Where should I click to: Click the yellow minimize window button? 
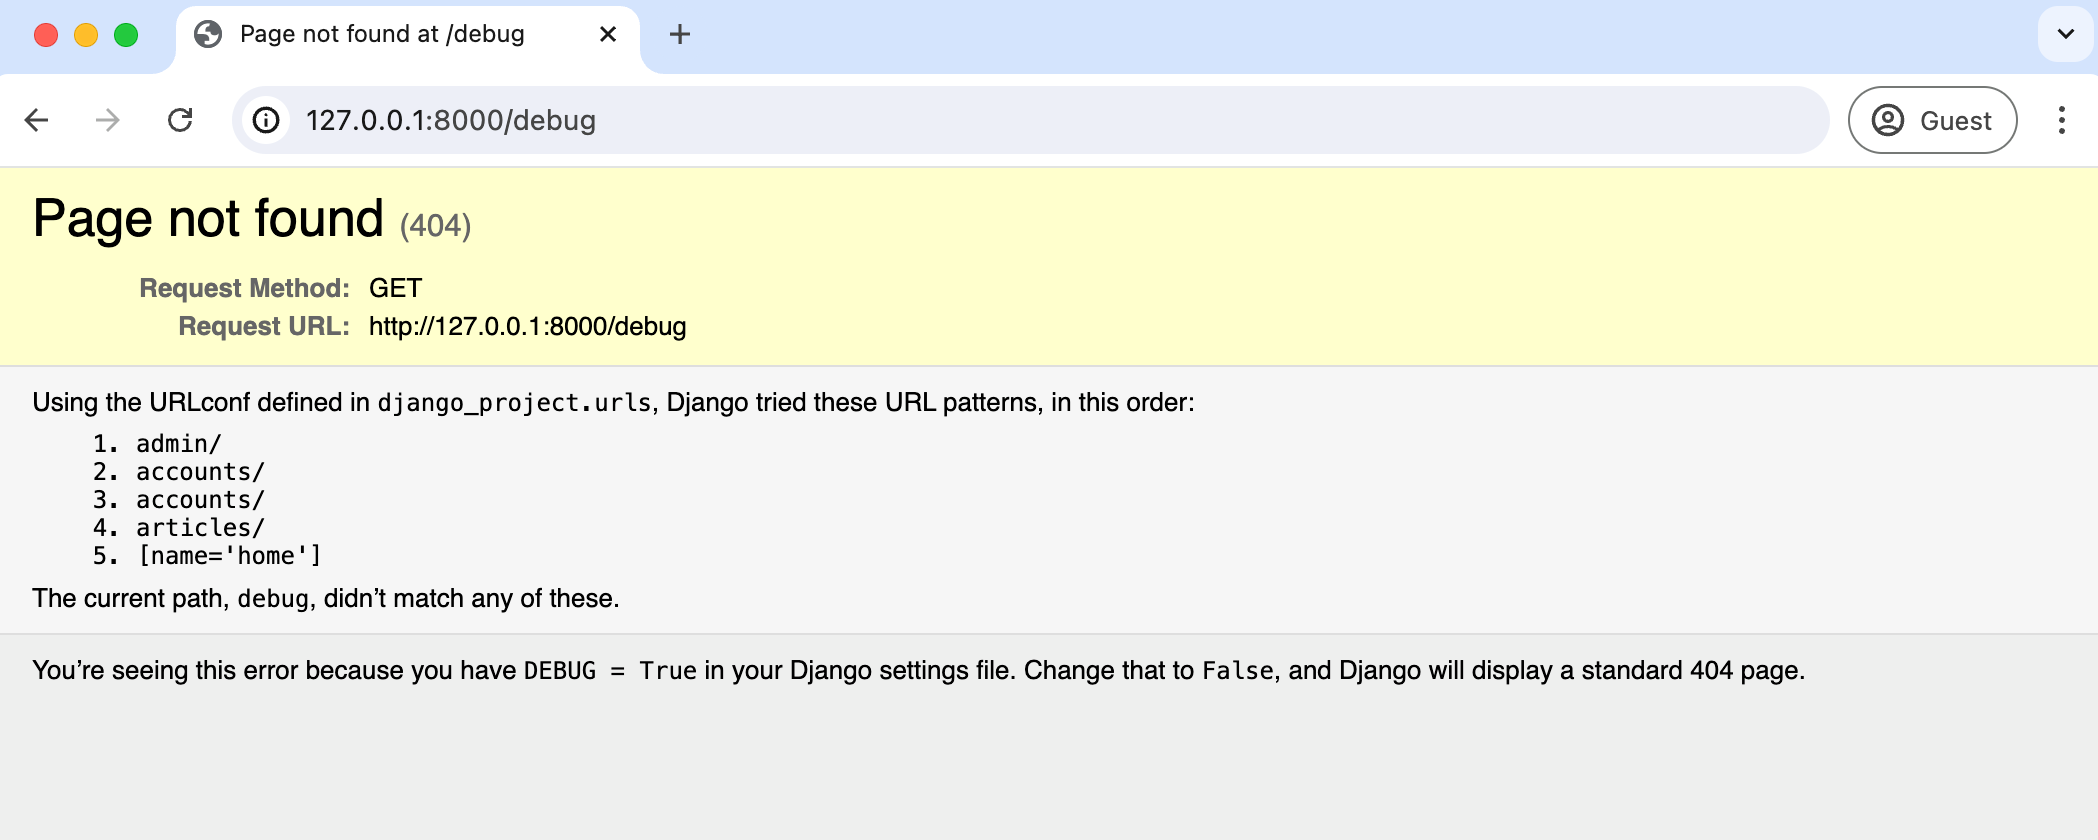pyautogui.click(x=86, y=35)
